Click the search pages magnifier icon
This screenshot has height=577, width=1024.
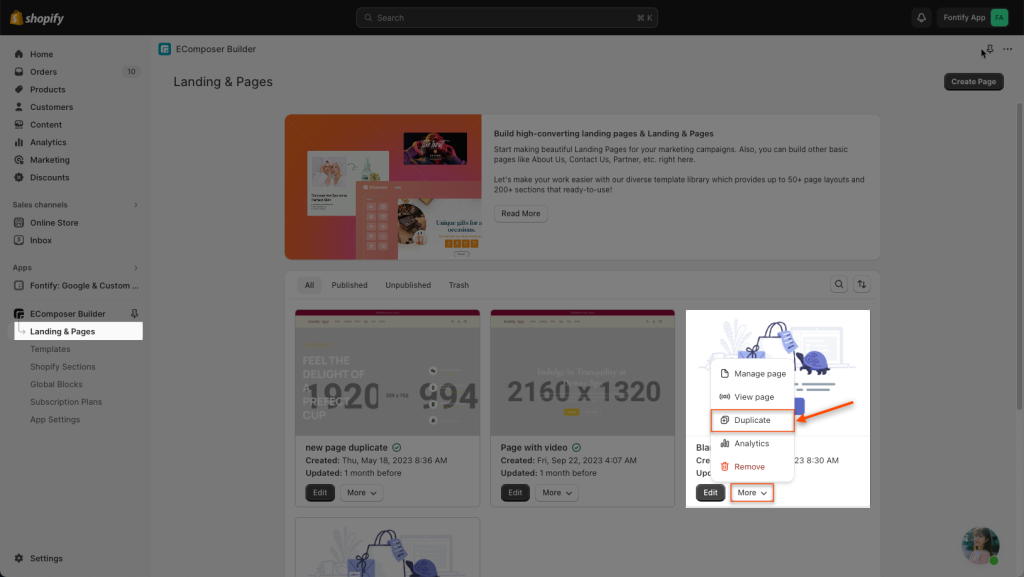click(x=839, y=285)
